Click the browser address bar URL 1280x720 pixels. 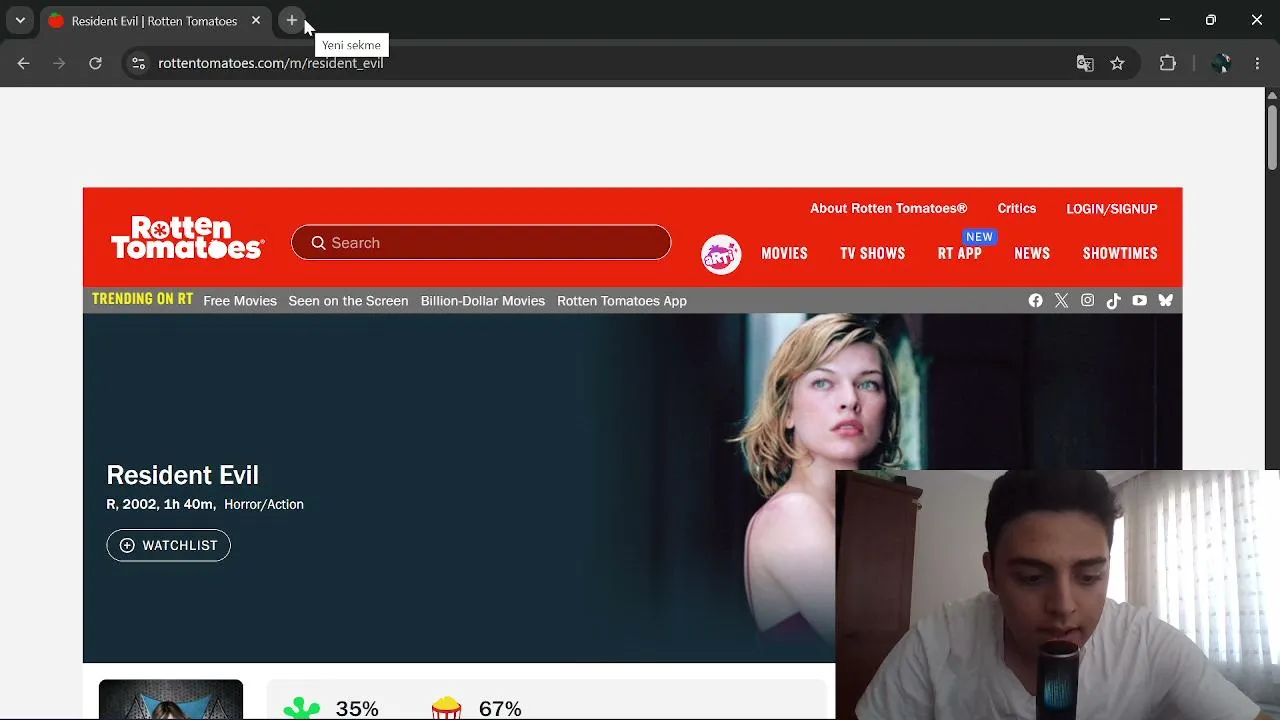tap(270, 63)
